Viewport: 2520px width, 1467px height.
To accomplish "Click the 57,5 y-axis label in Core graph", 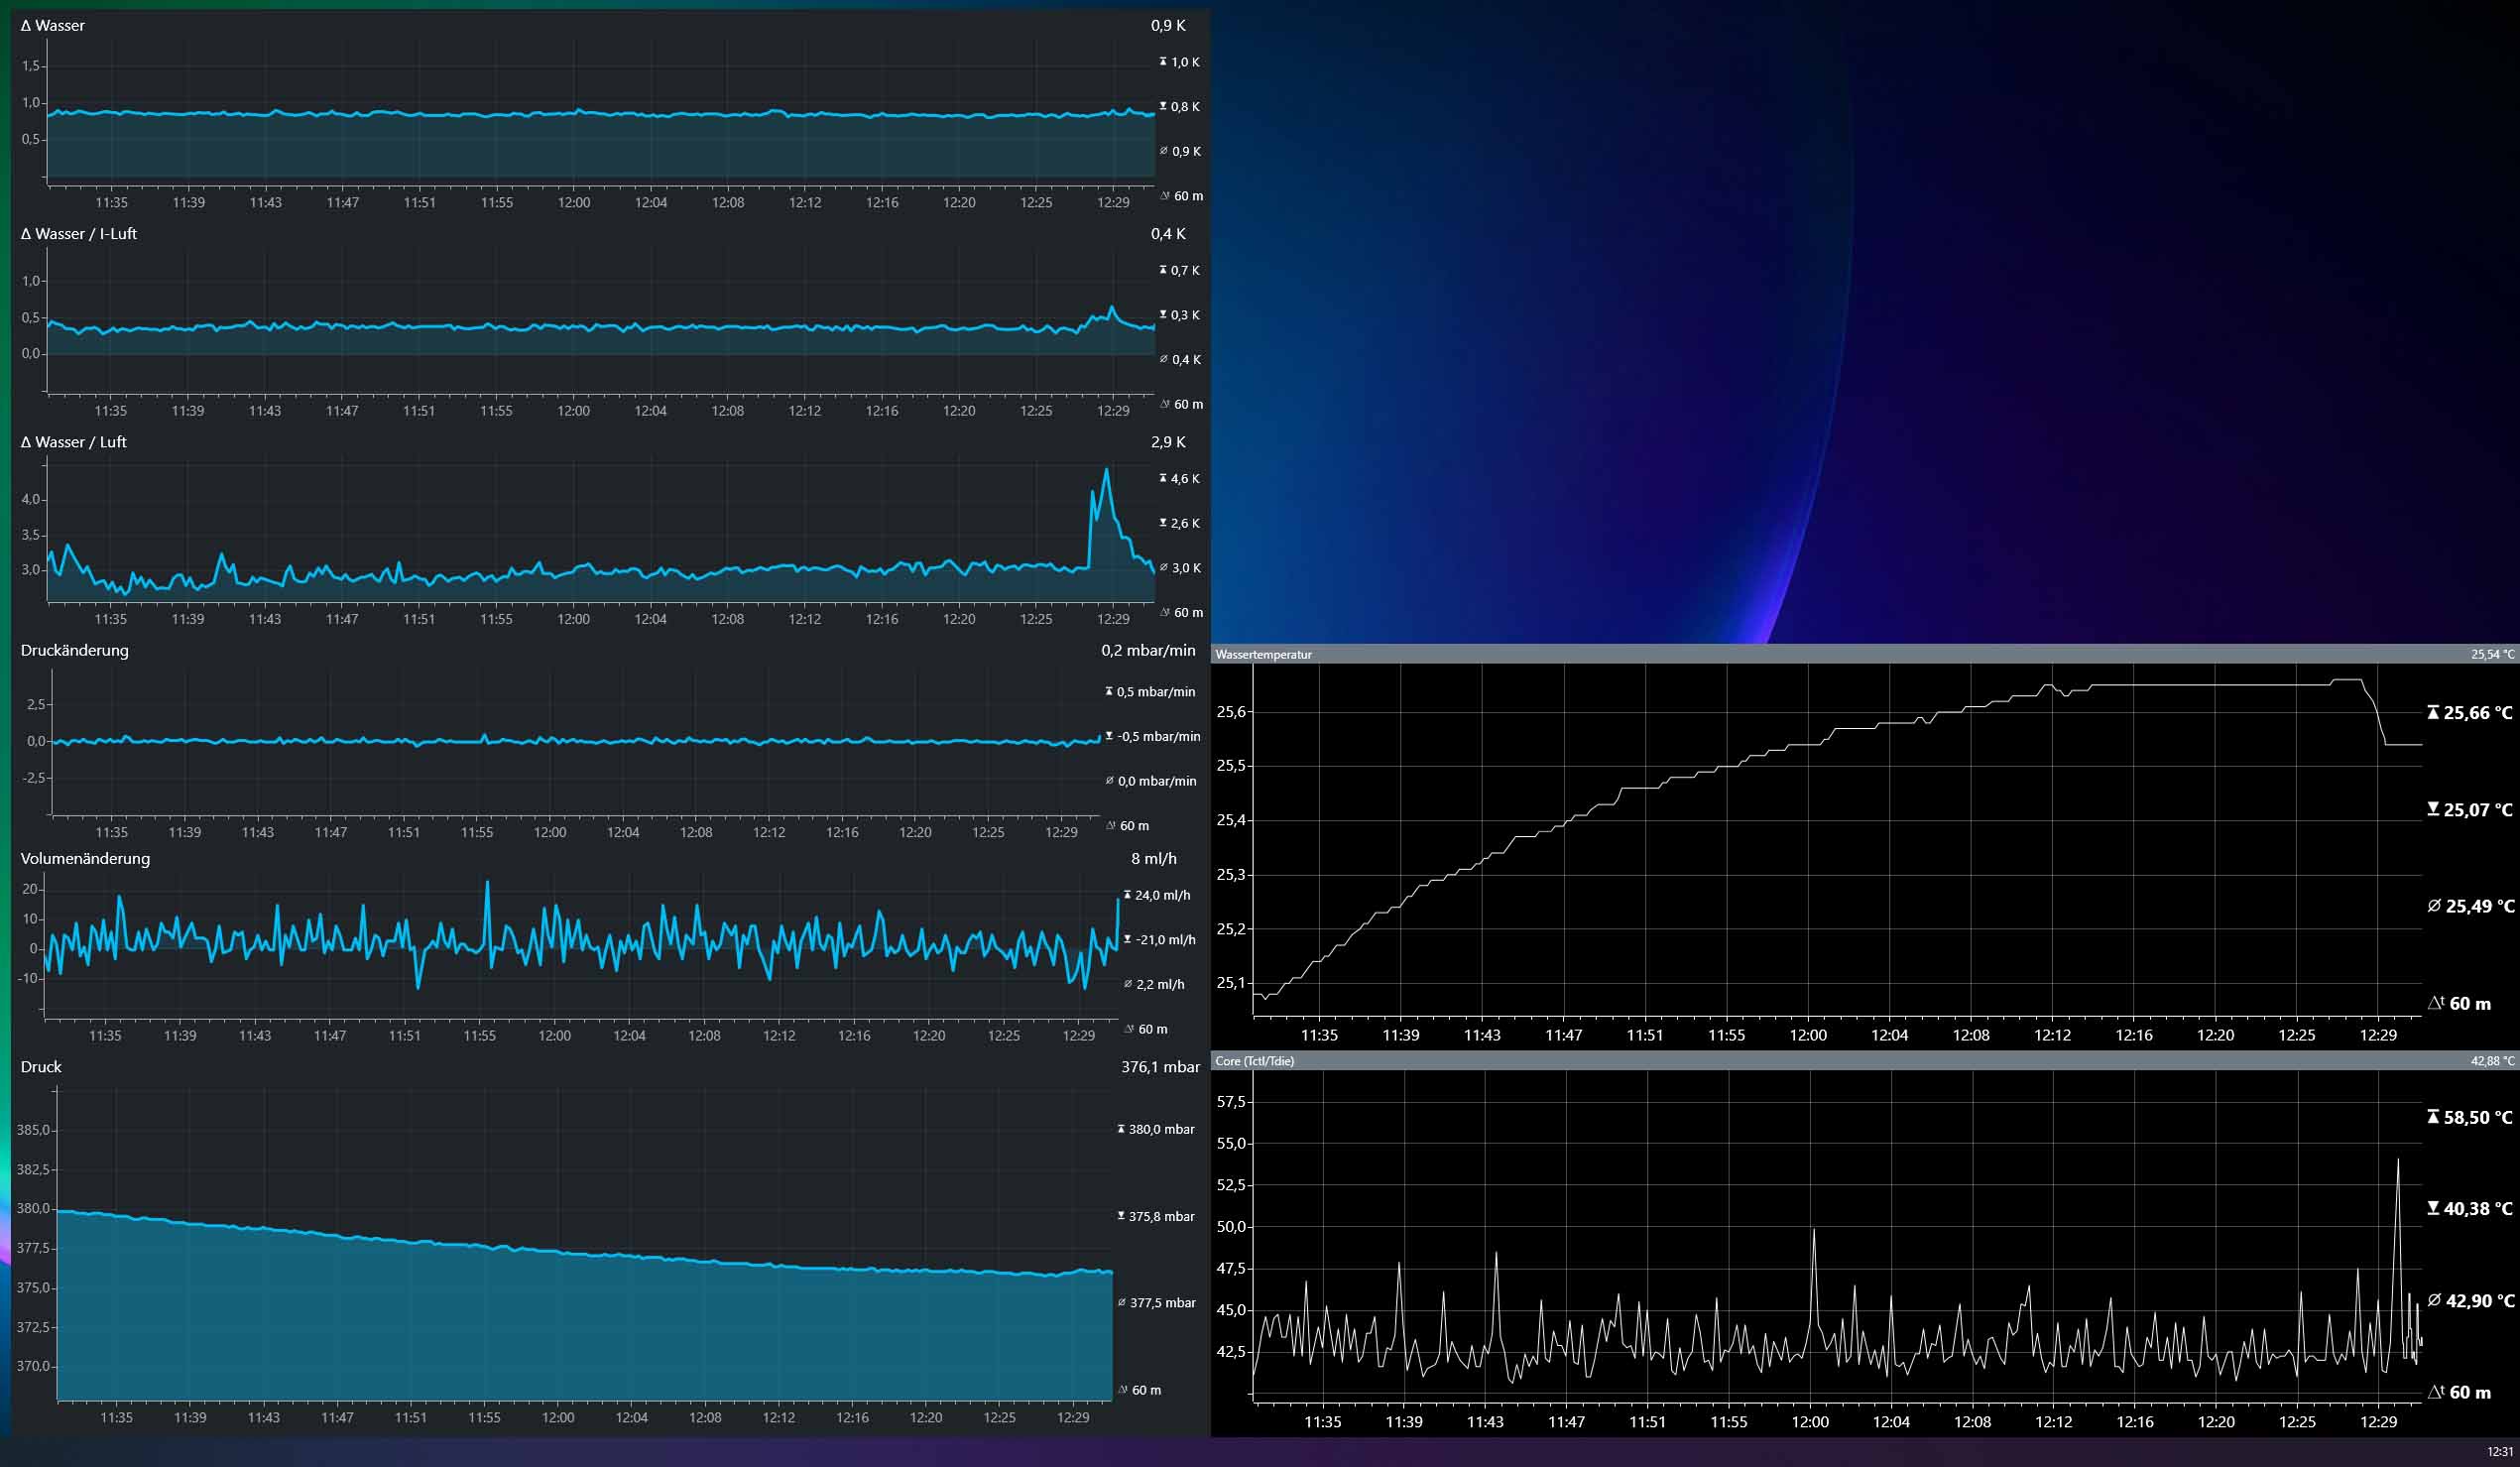I will [1231, 1102].
